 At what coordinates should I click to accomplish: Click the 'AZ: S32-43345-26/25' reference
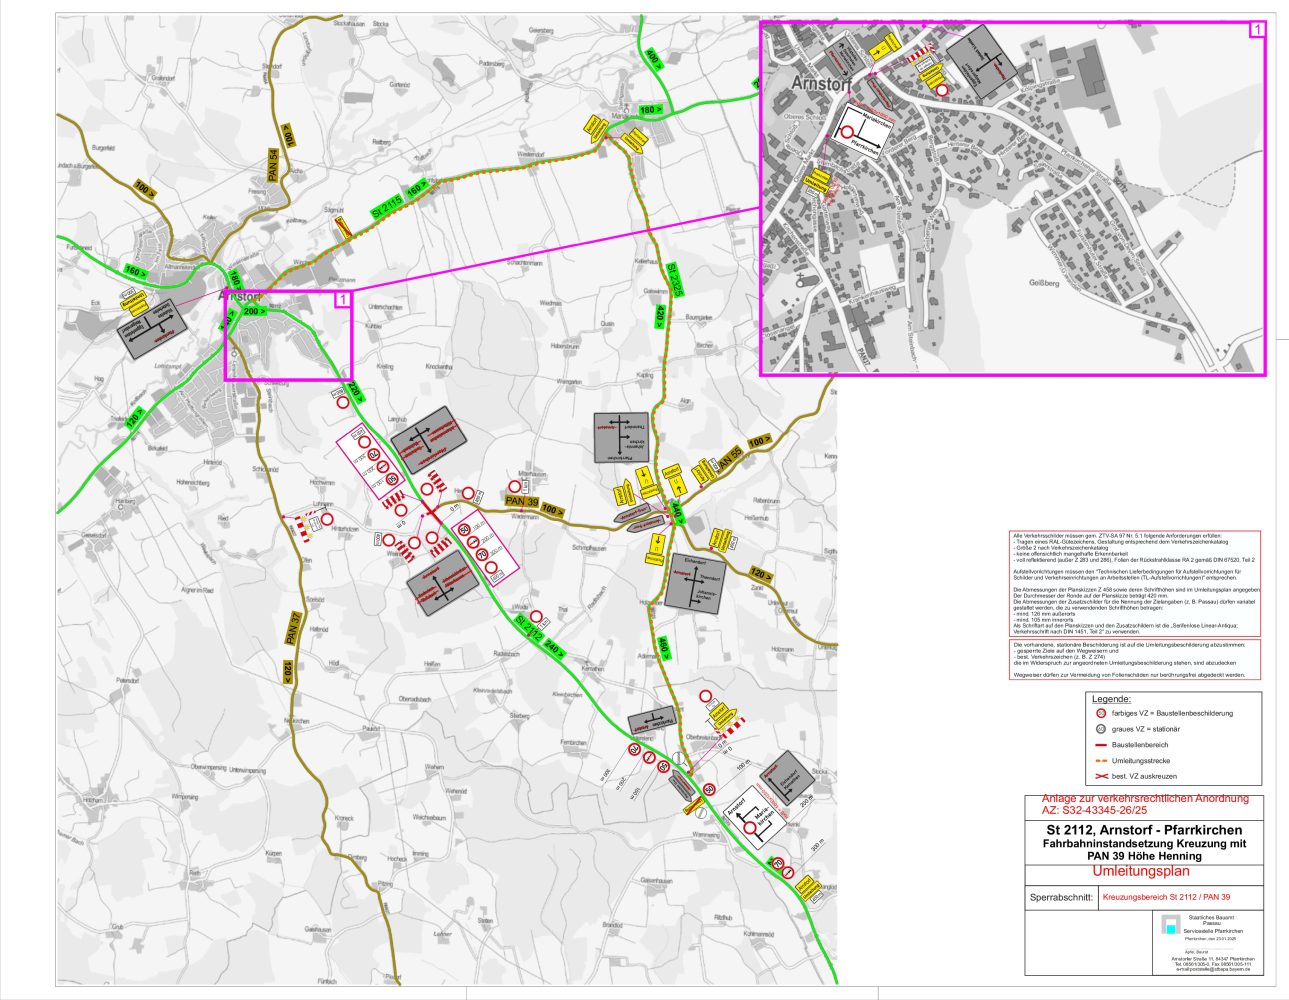pyautogui.click(x=1095, y=810)
